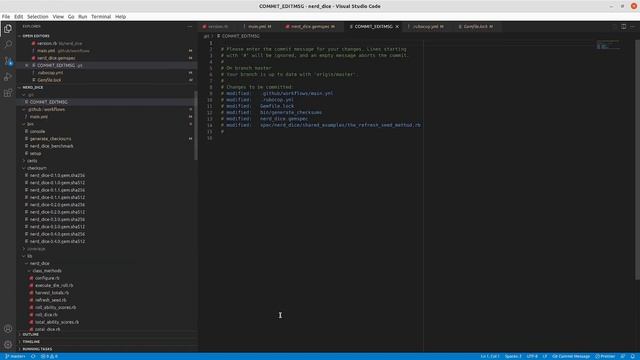Screen dimensions: 640x360
Task: Expand the Running Tasks section
Action: pos(37,349)
